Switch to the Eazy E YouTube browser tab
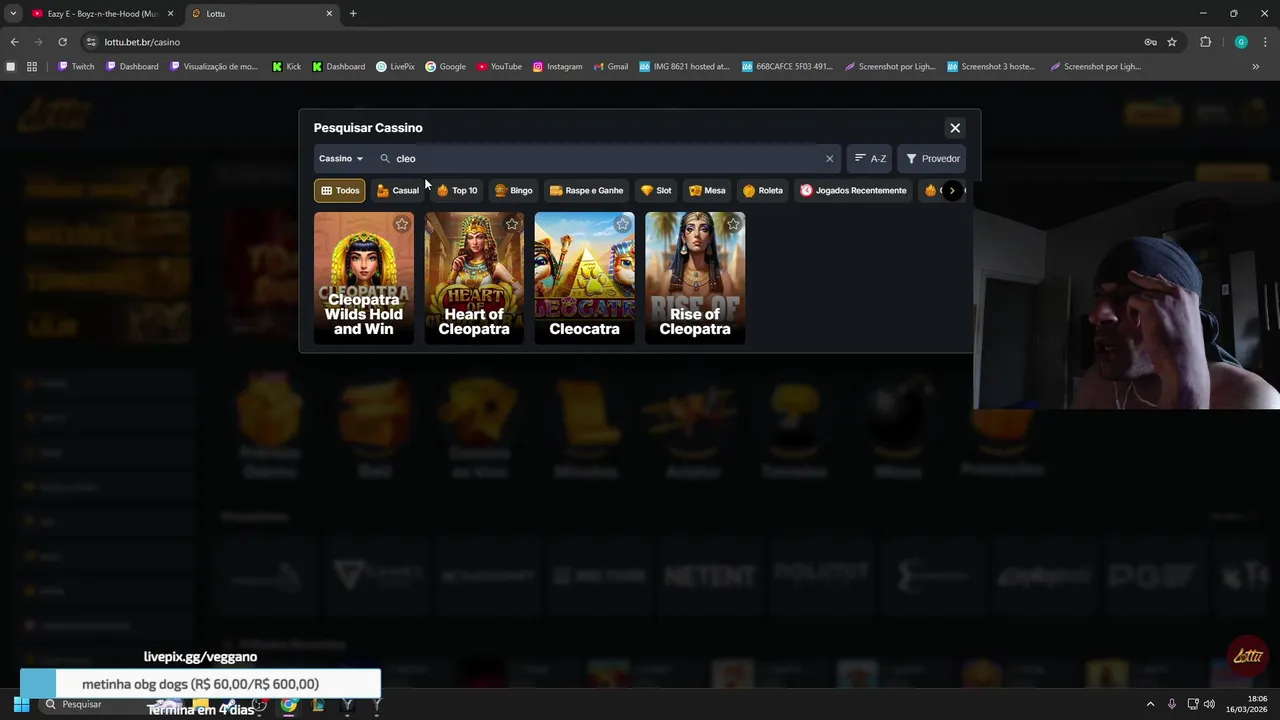 point(102,14)
